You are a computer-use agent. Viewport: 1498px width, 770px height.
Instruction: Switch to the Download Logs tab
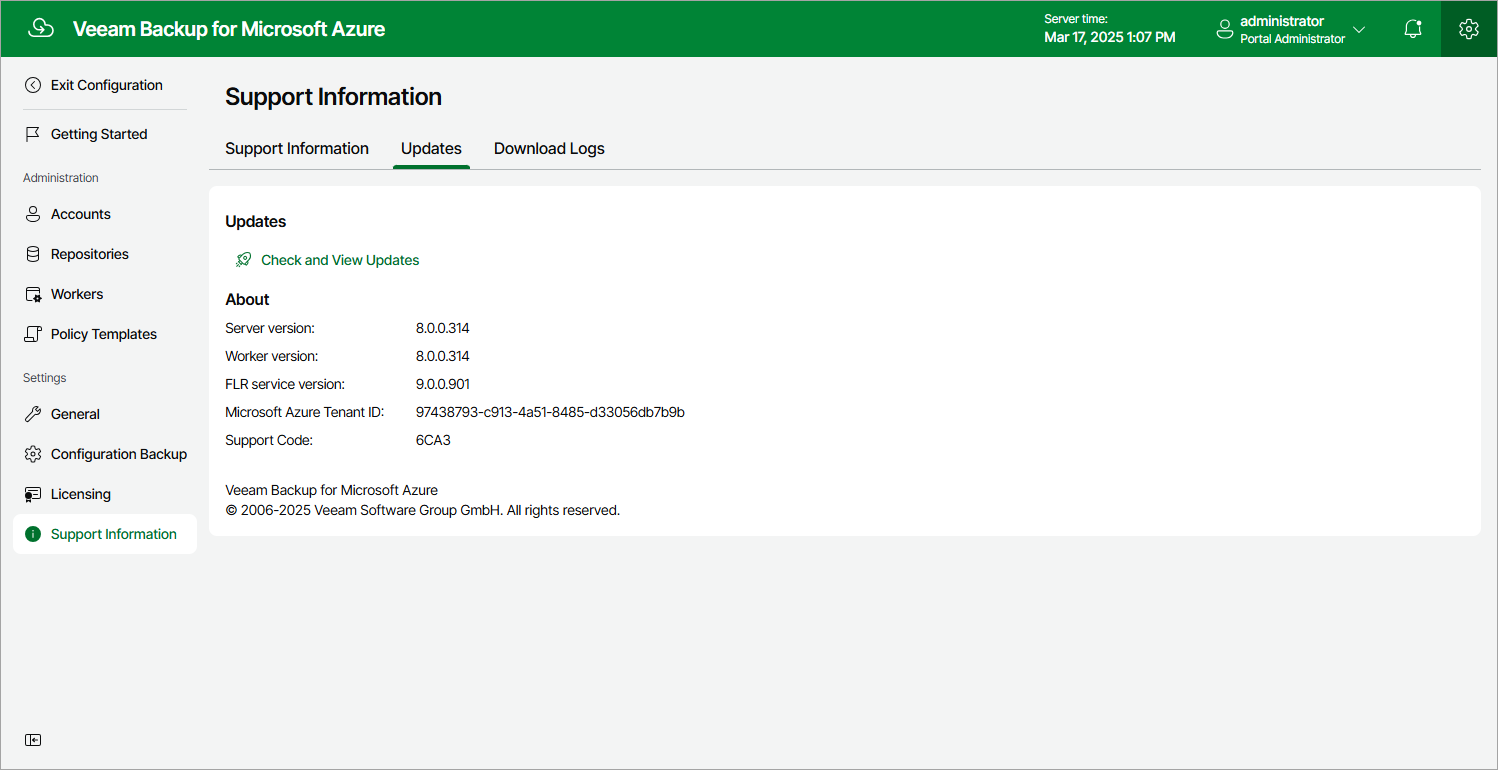pyautogui.click(x=549, y=149)
